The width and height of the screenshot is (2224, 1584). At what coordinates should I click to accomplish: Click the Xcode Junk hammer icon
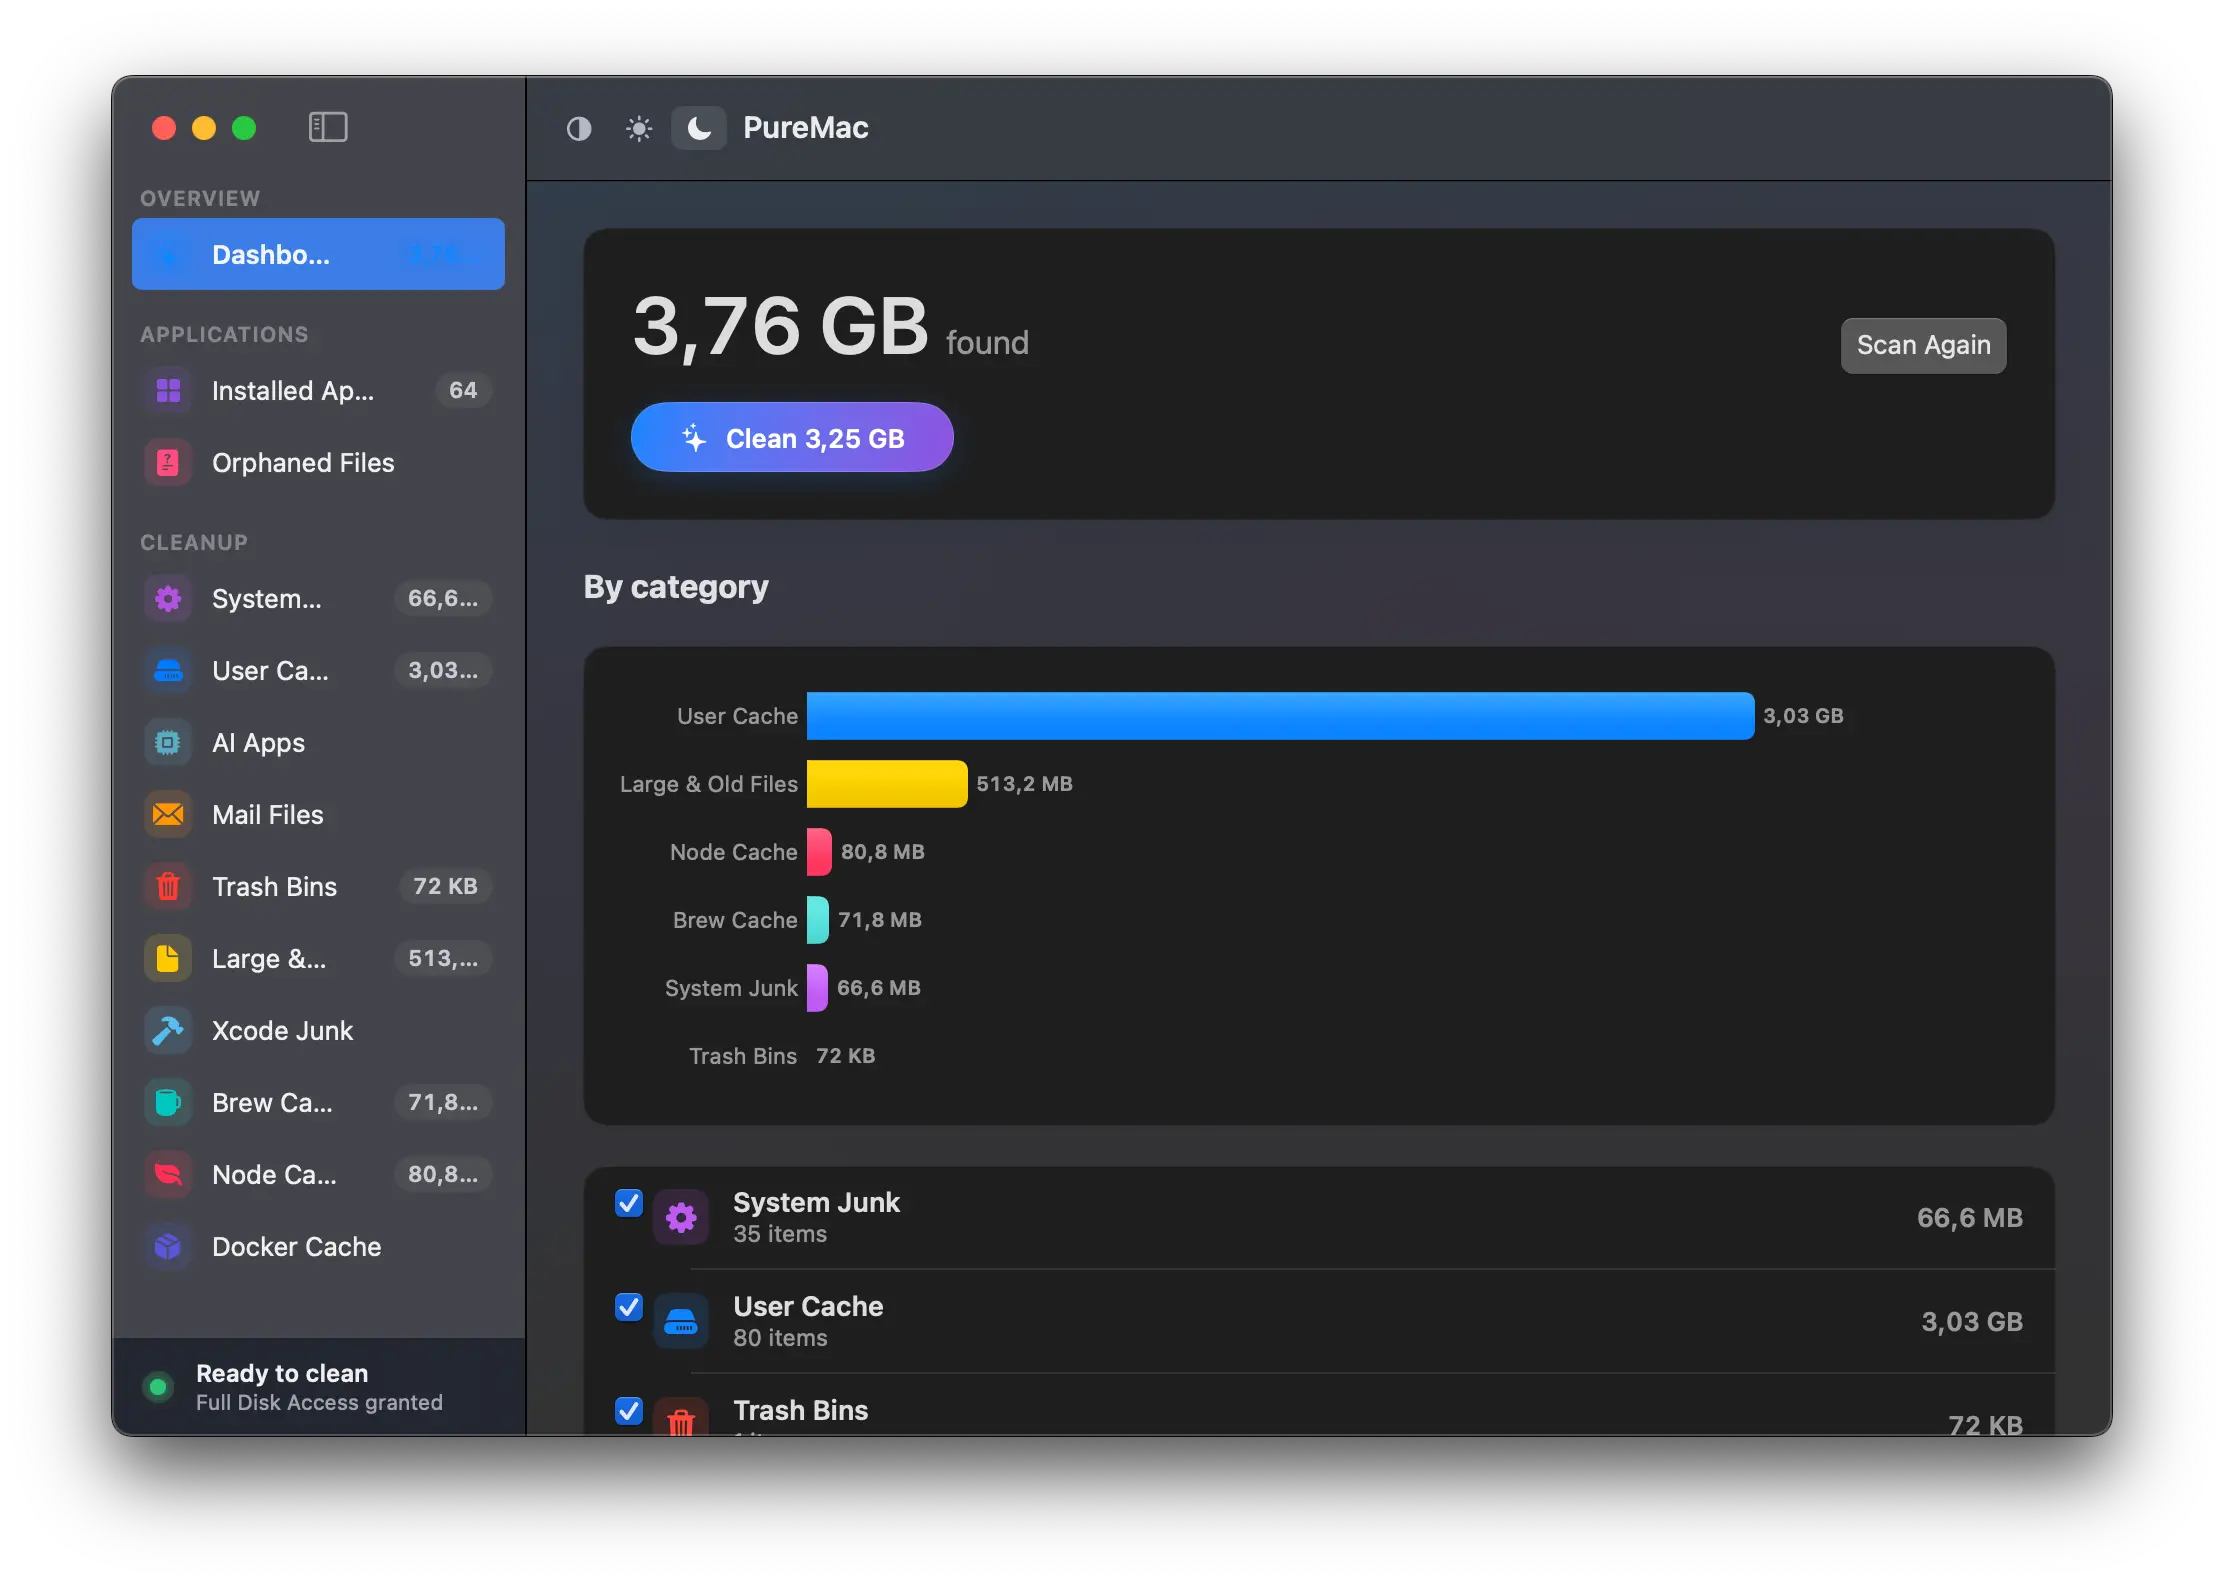pos(168,1030)
